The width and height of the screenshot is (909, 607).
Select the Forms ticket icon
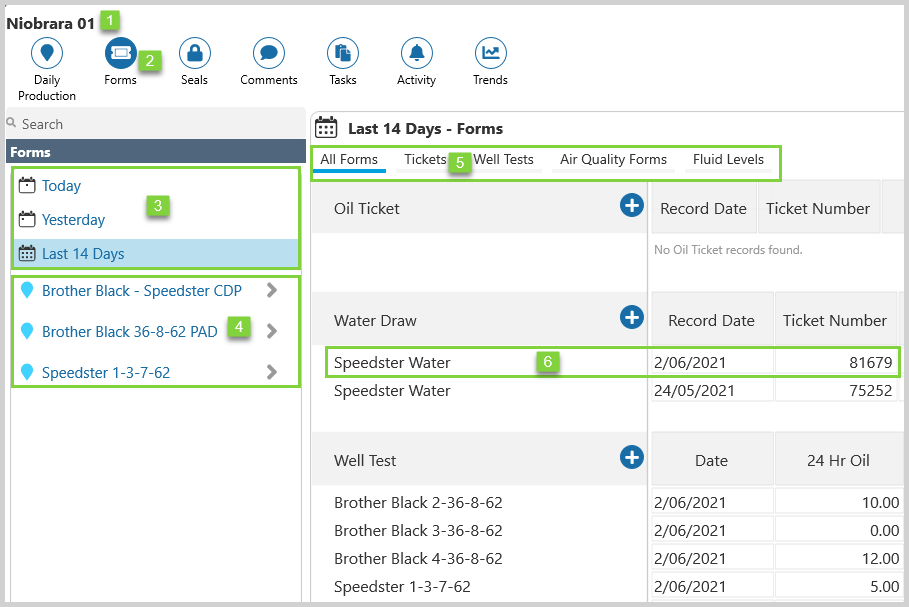coord(120,53)
